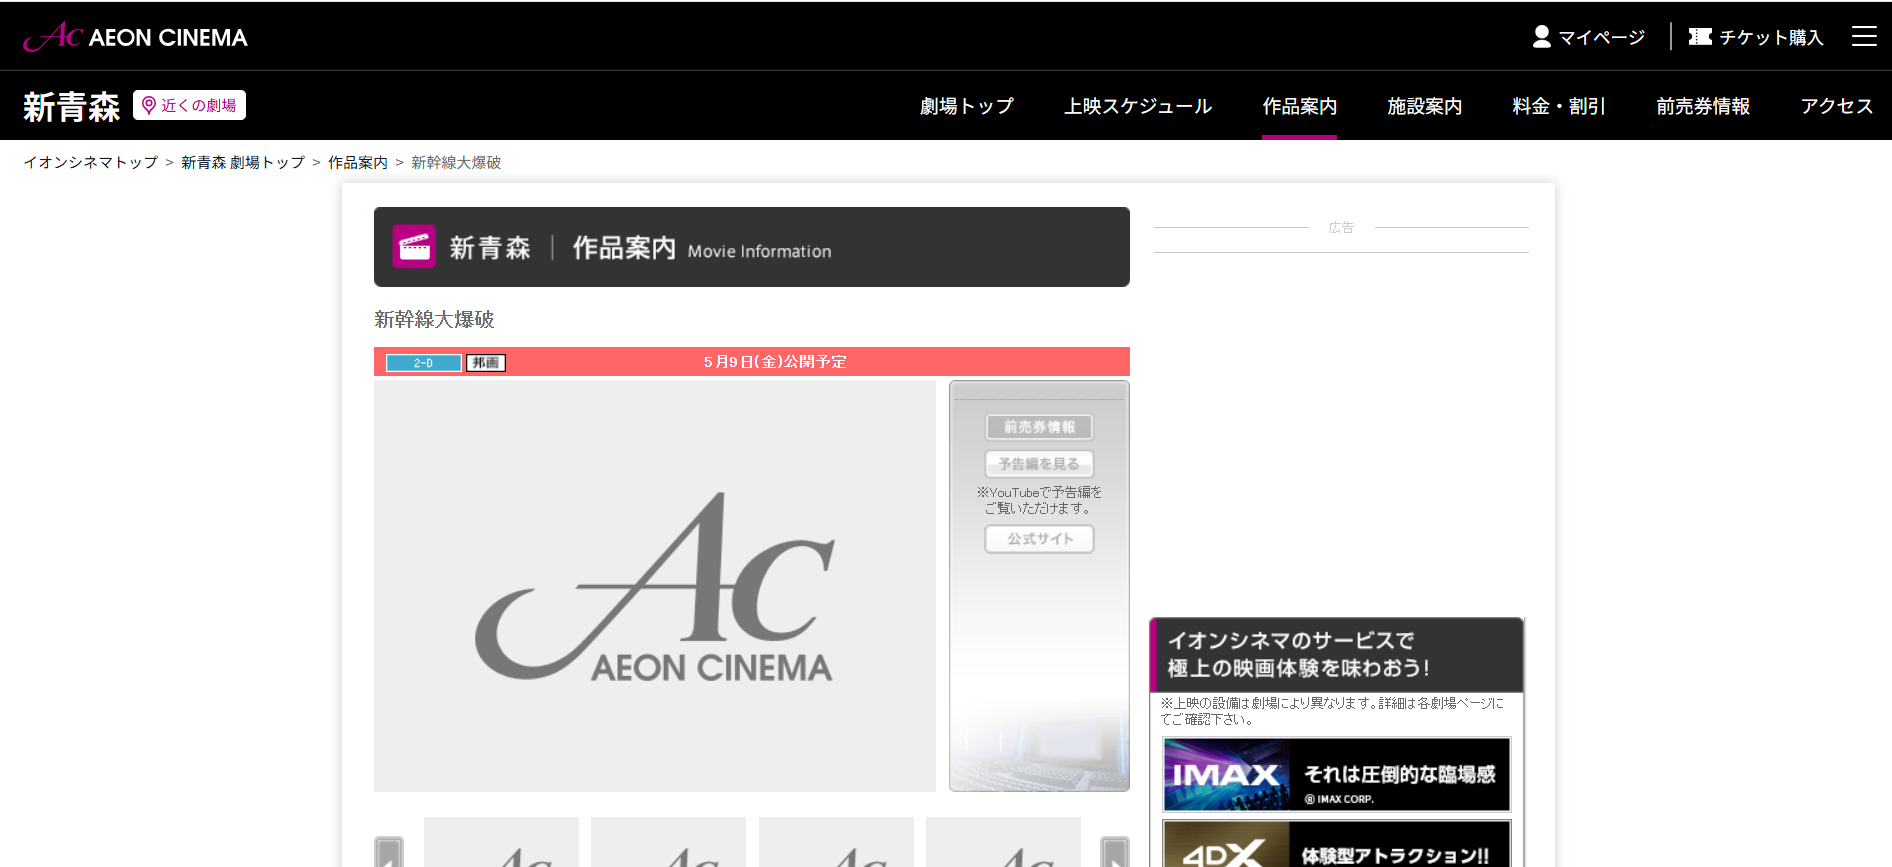Select the first thumbnail in carousel
The width and height of the screenshot is (1892, 867).
(501, 842)
